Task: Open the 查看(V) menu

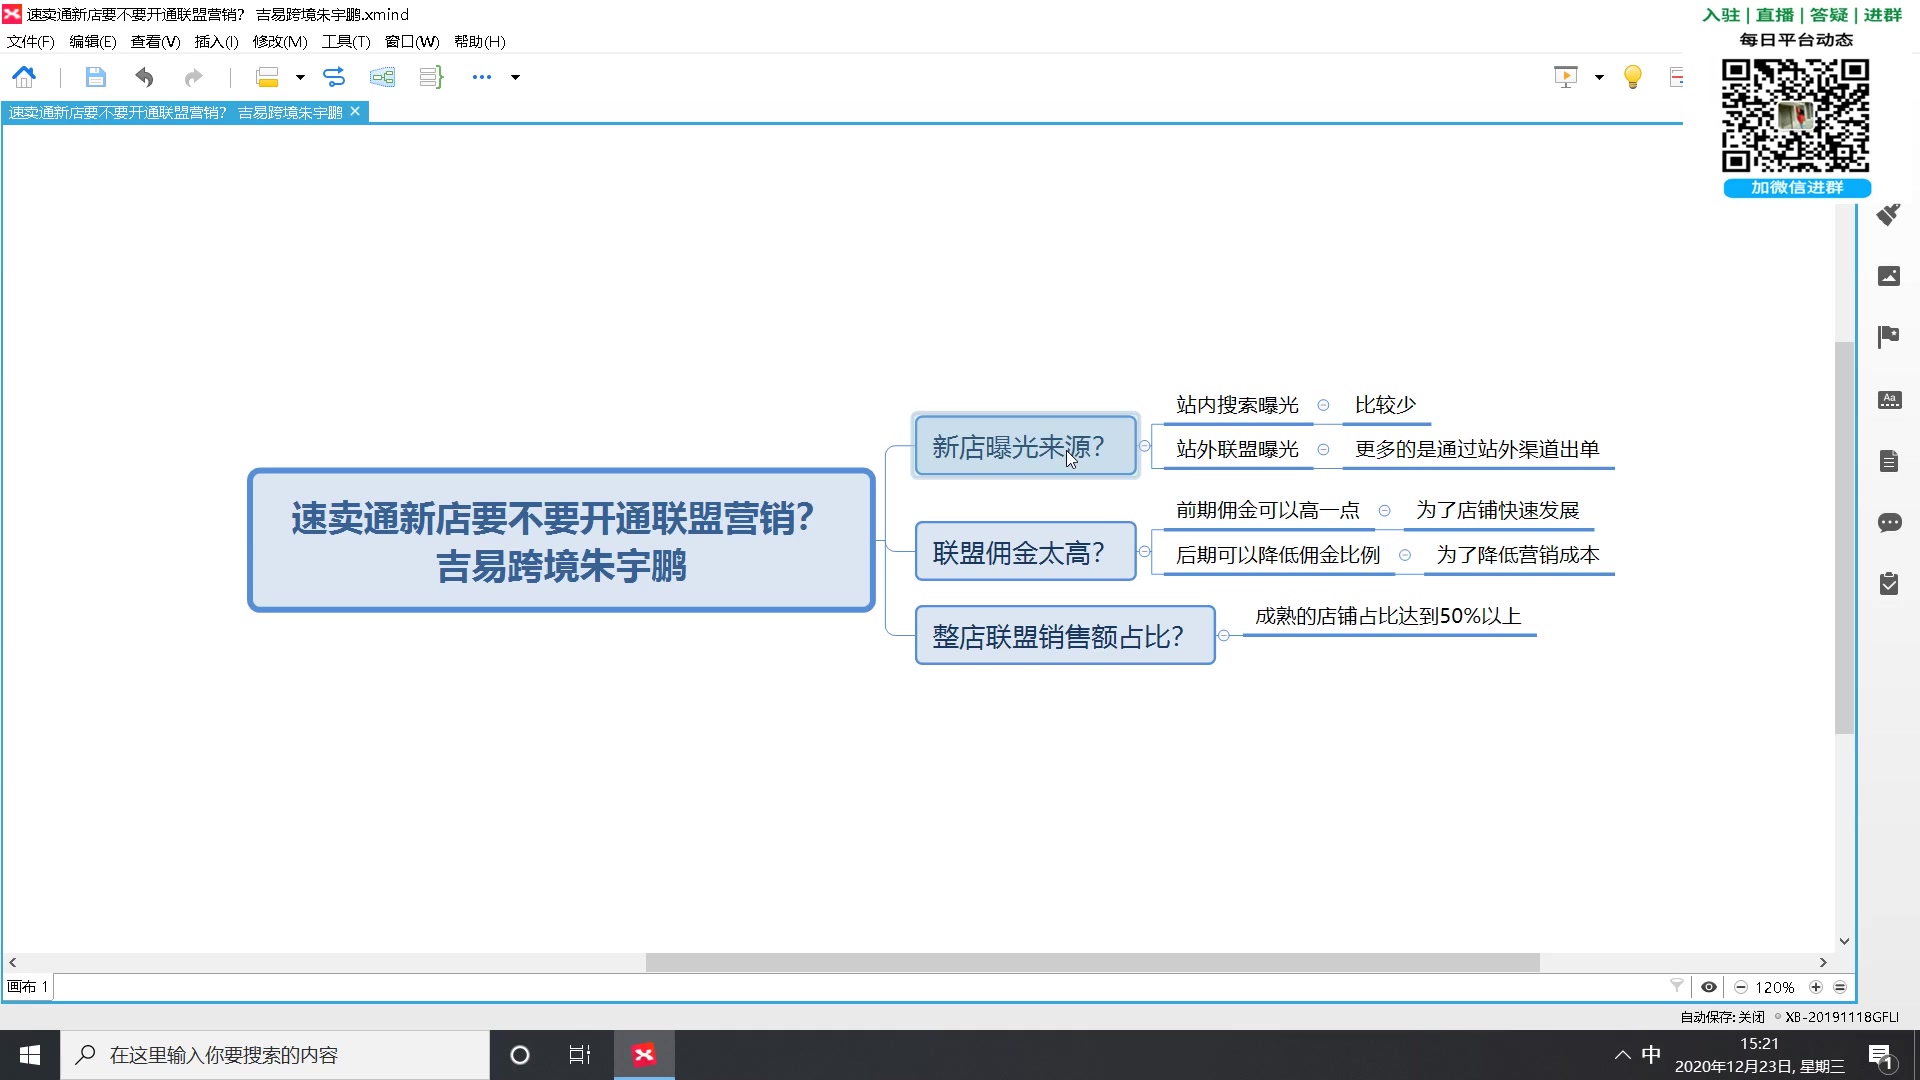Action: [x=155, y=41]
